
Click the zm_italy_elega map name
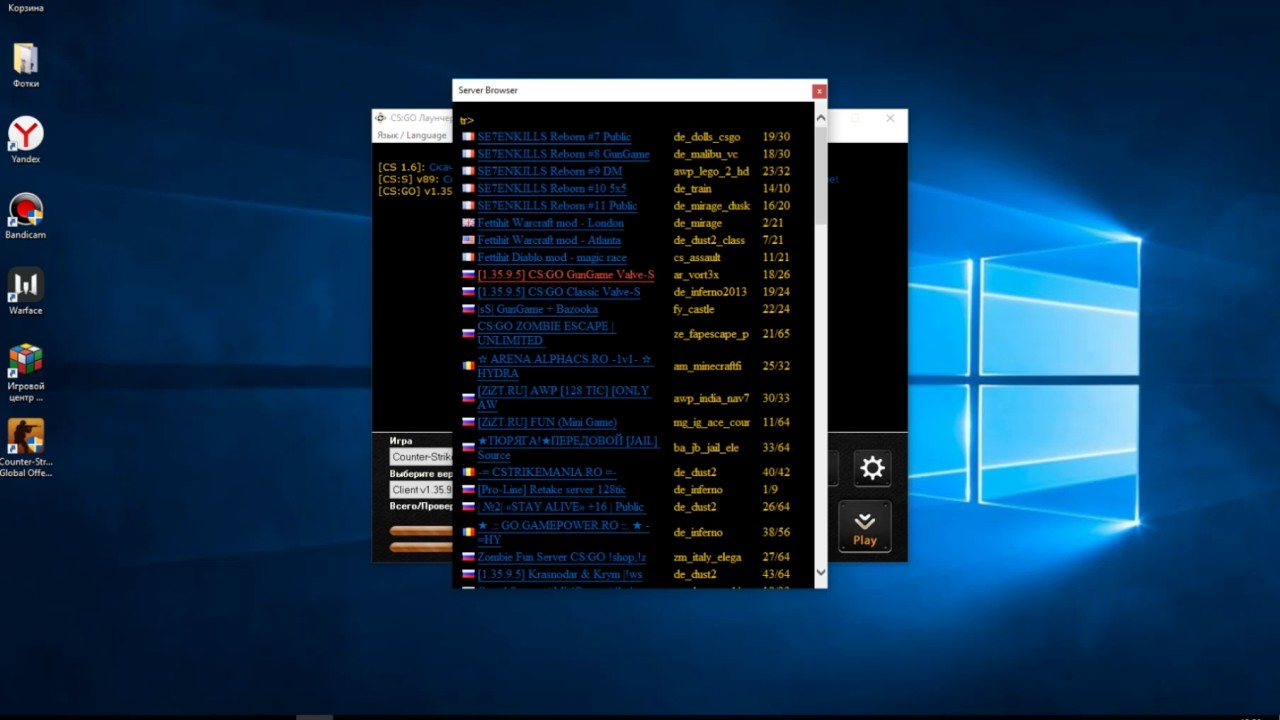pos(707,557)
